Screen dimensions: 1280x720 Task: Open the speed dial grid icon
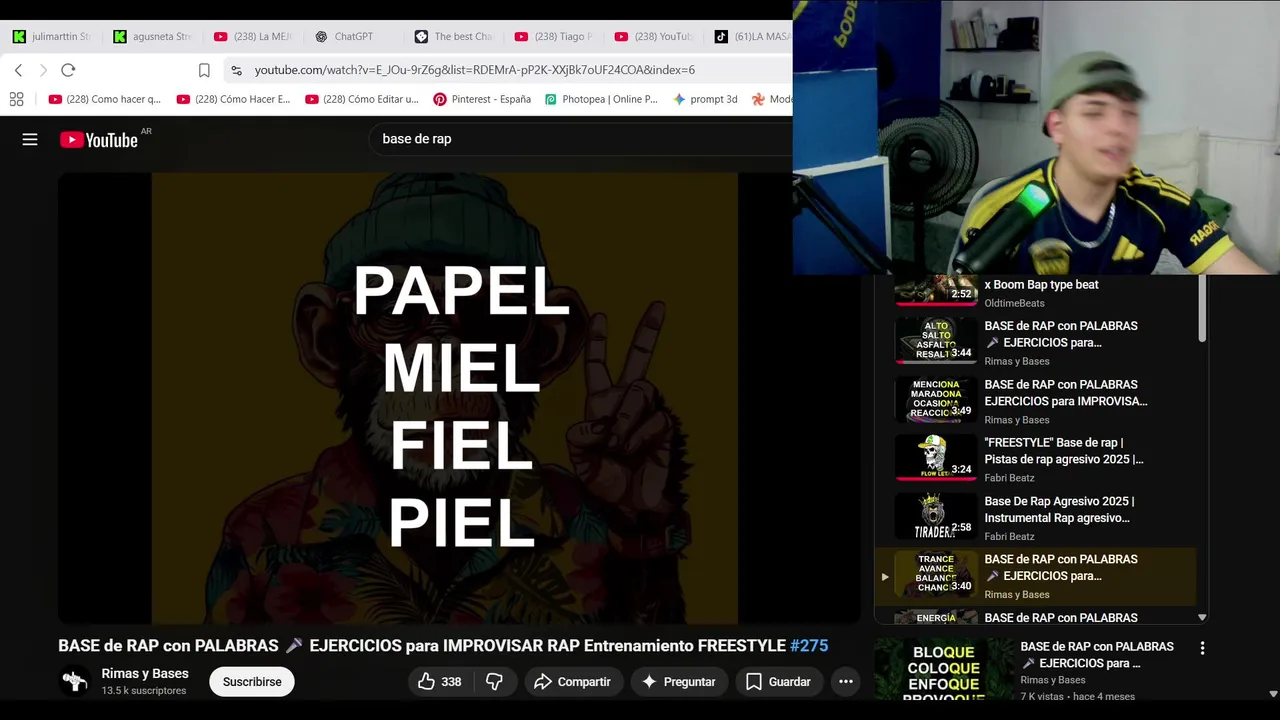coord(16,99)
